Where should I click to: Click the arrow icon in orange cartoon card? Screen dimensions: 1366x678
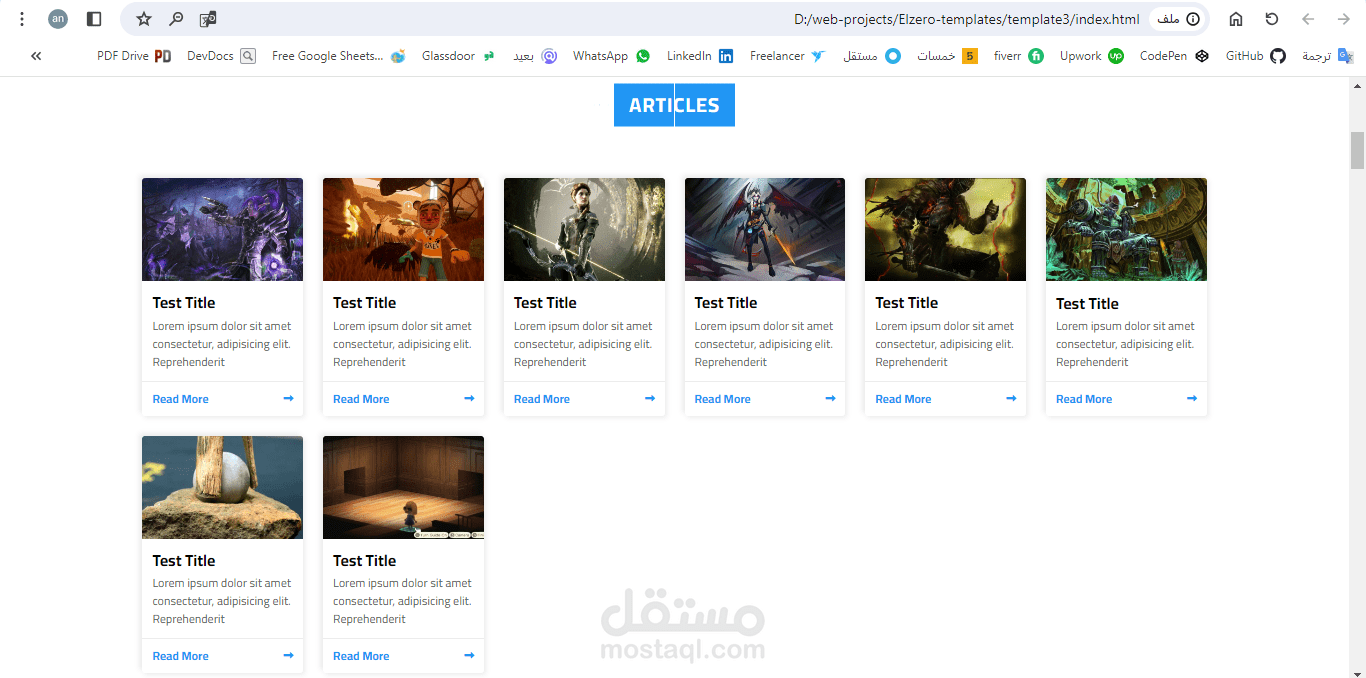tap(469, 398)
